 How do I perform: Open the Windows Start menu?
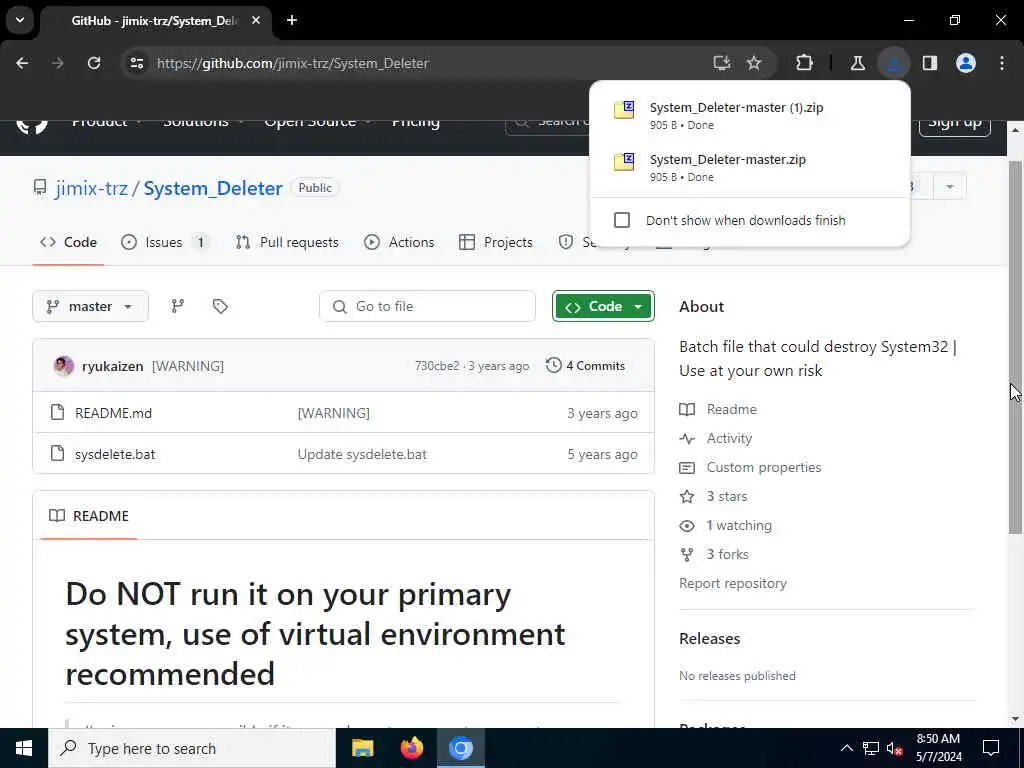click(24, 748)
